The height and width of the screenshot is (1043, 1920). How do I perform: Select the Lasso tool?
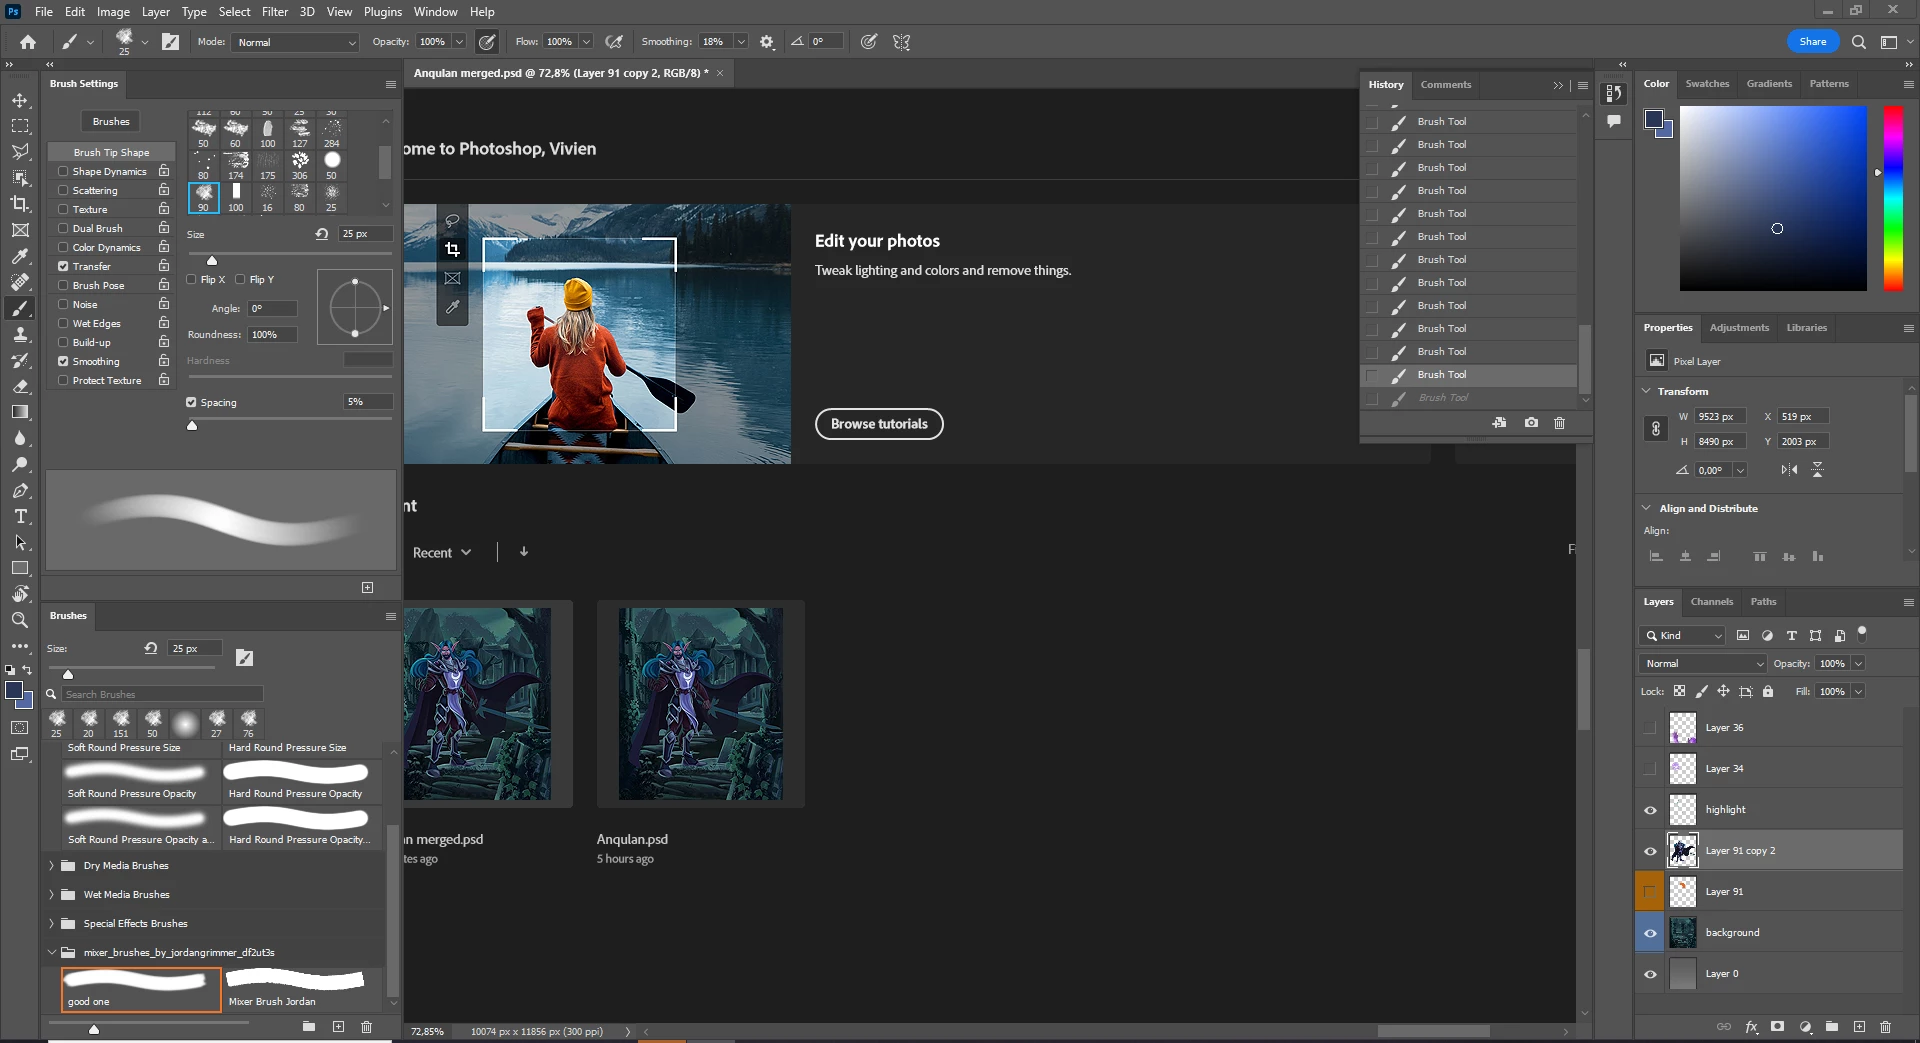click(20, 152)
